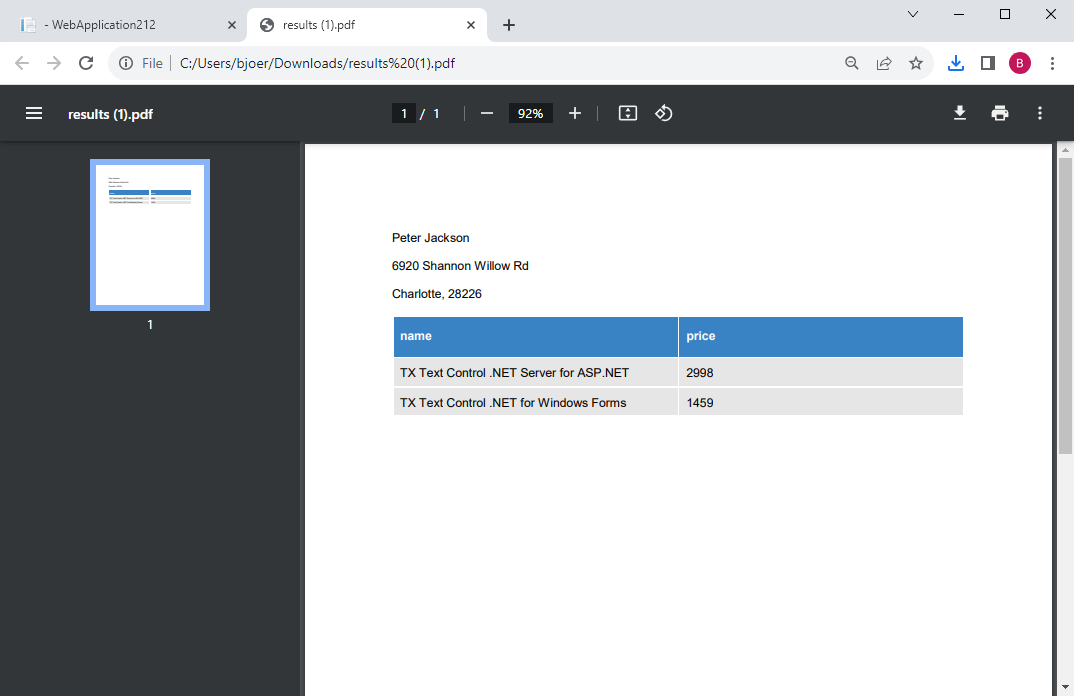Click the name Peter Jackson

point(431,238)
